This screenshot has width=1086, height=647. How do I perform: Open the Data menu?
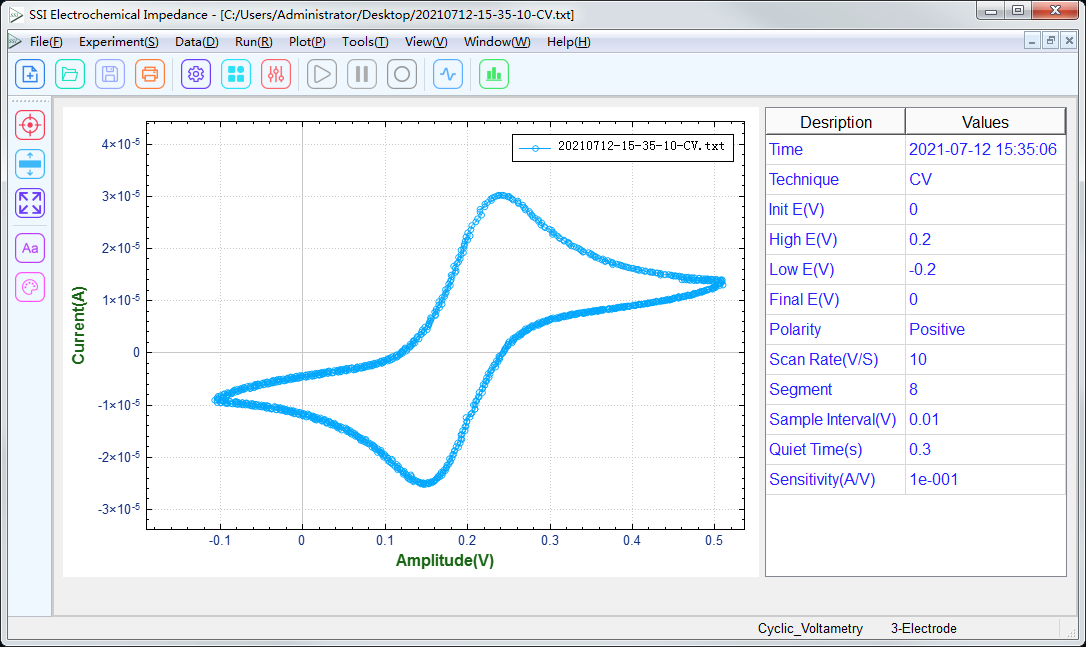pos(197,42)
